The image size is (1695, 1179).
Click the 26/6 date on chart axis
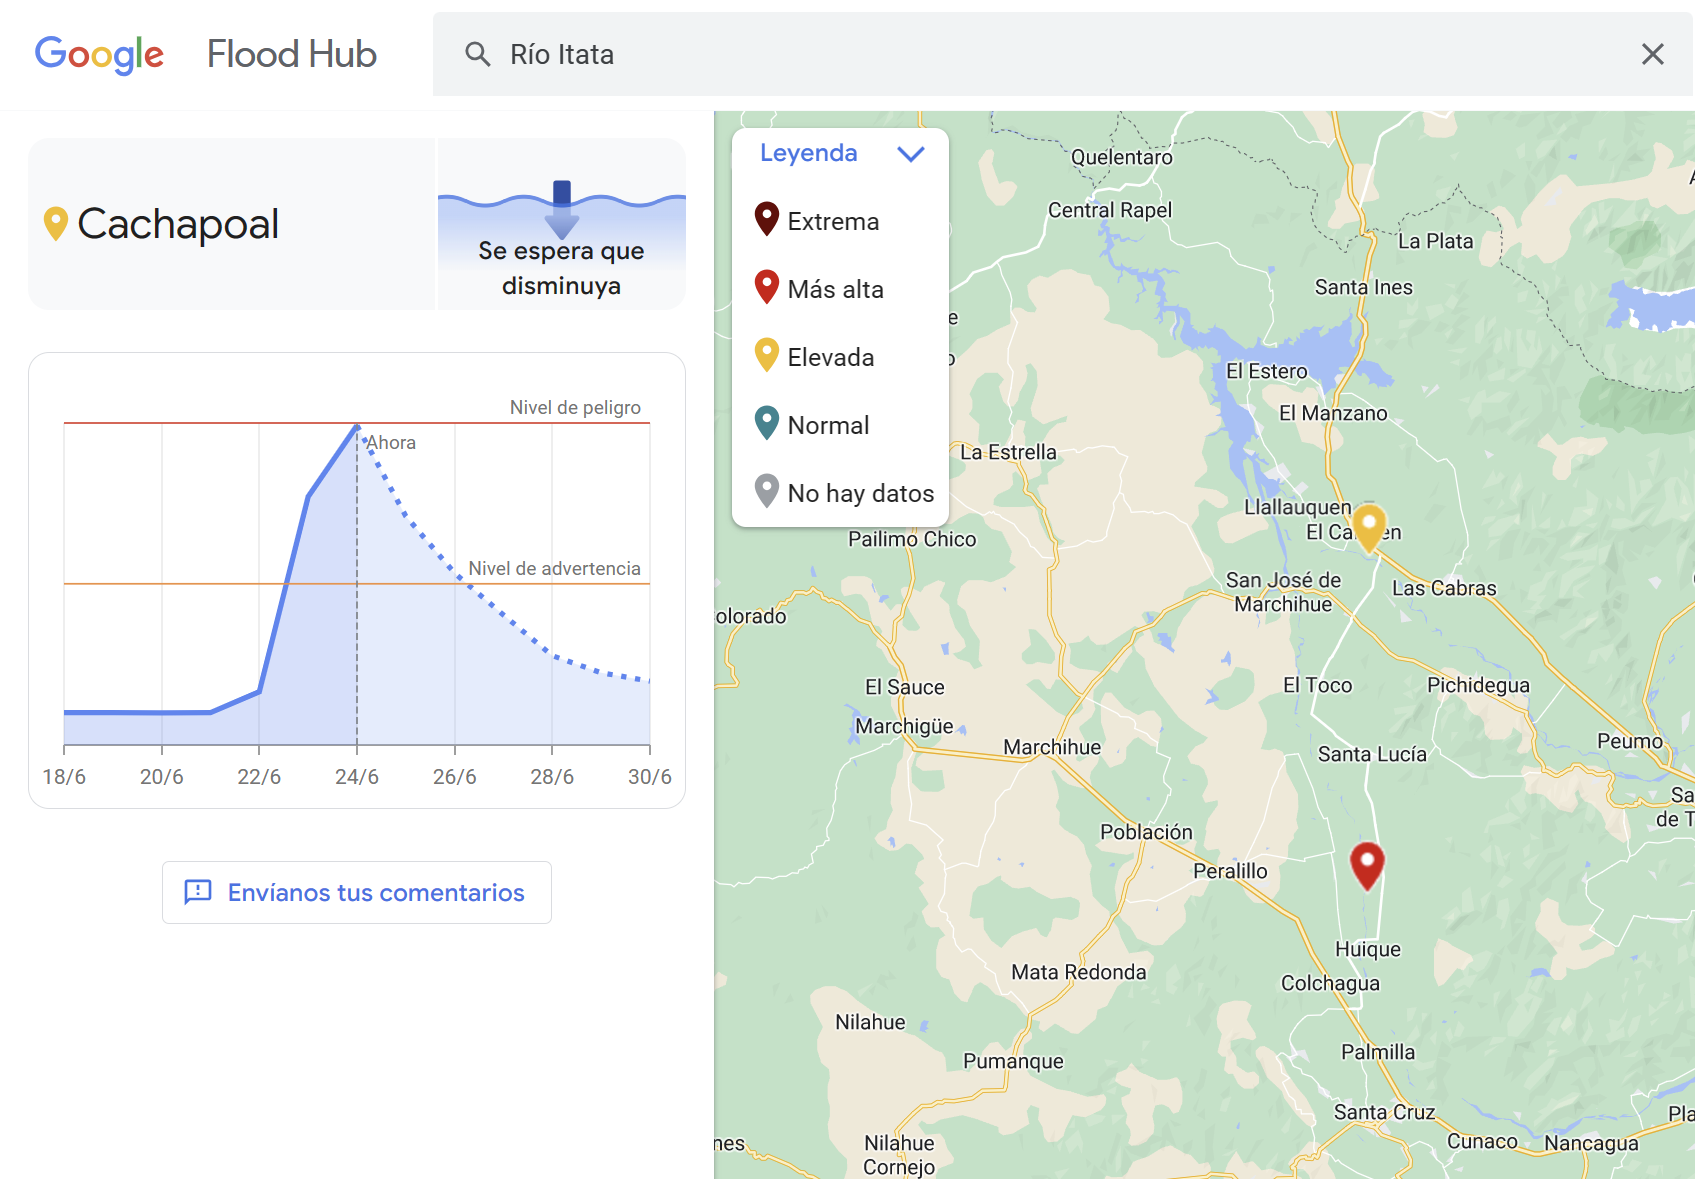pyautogui.click(x=454, y=776)
